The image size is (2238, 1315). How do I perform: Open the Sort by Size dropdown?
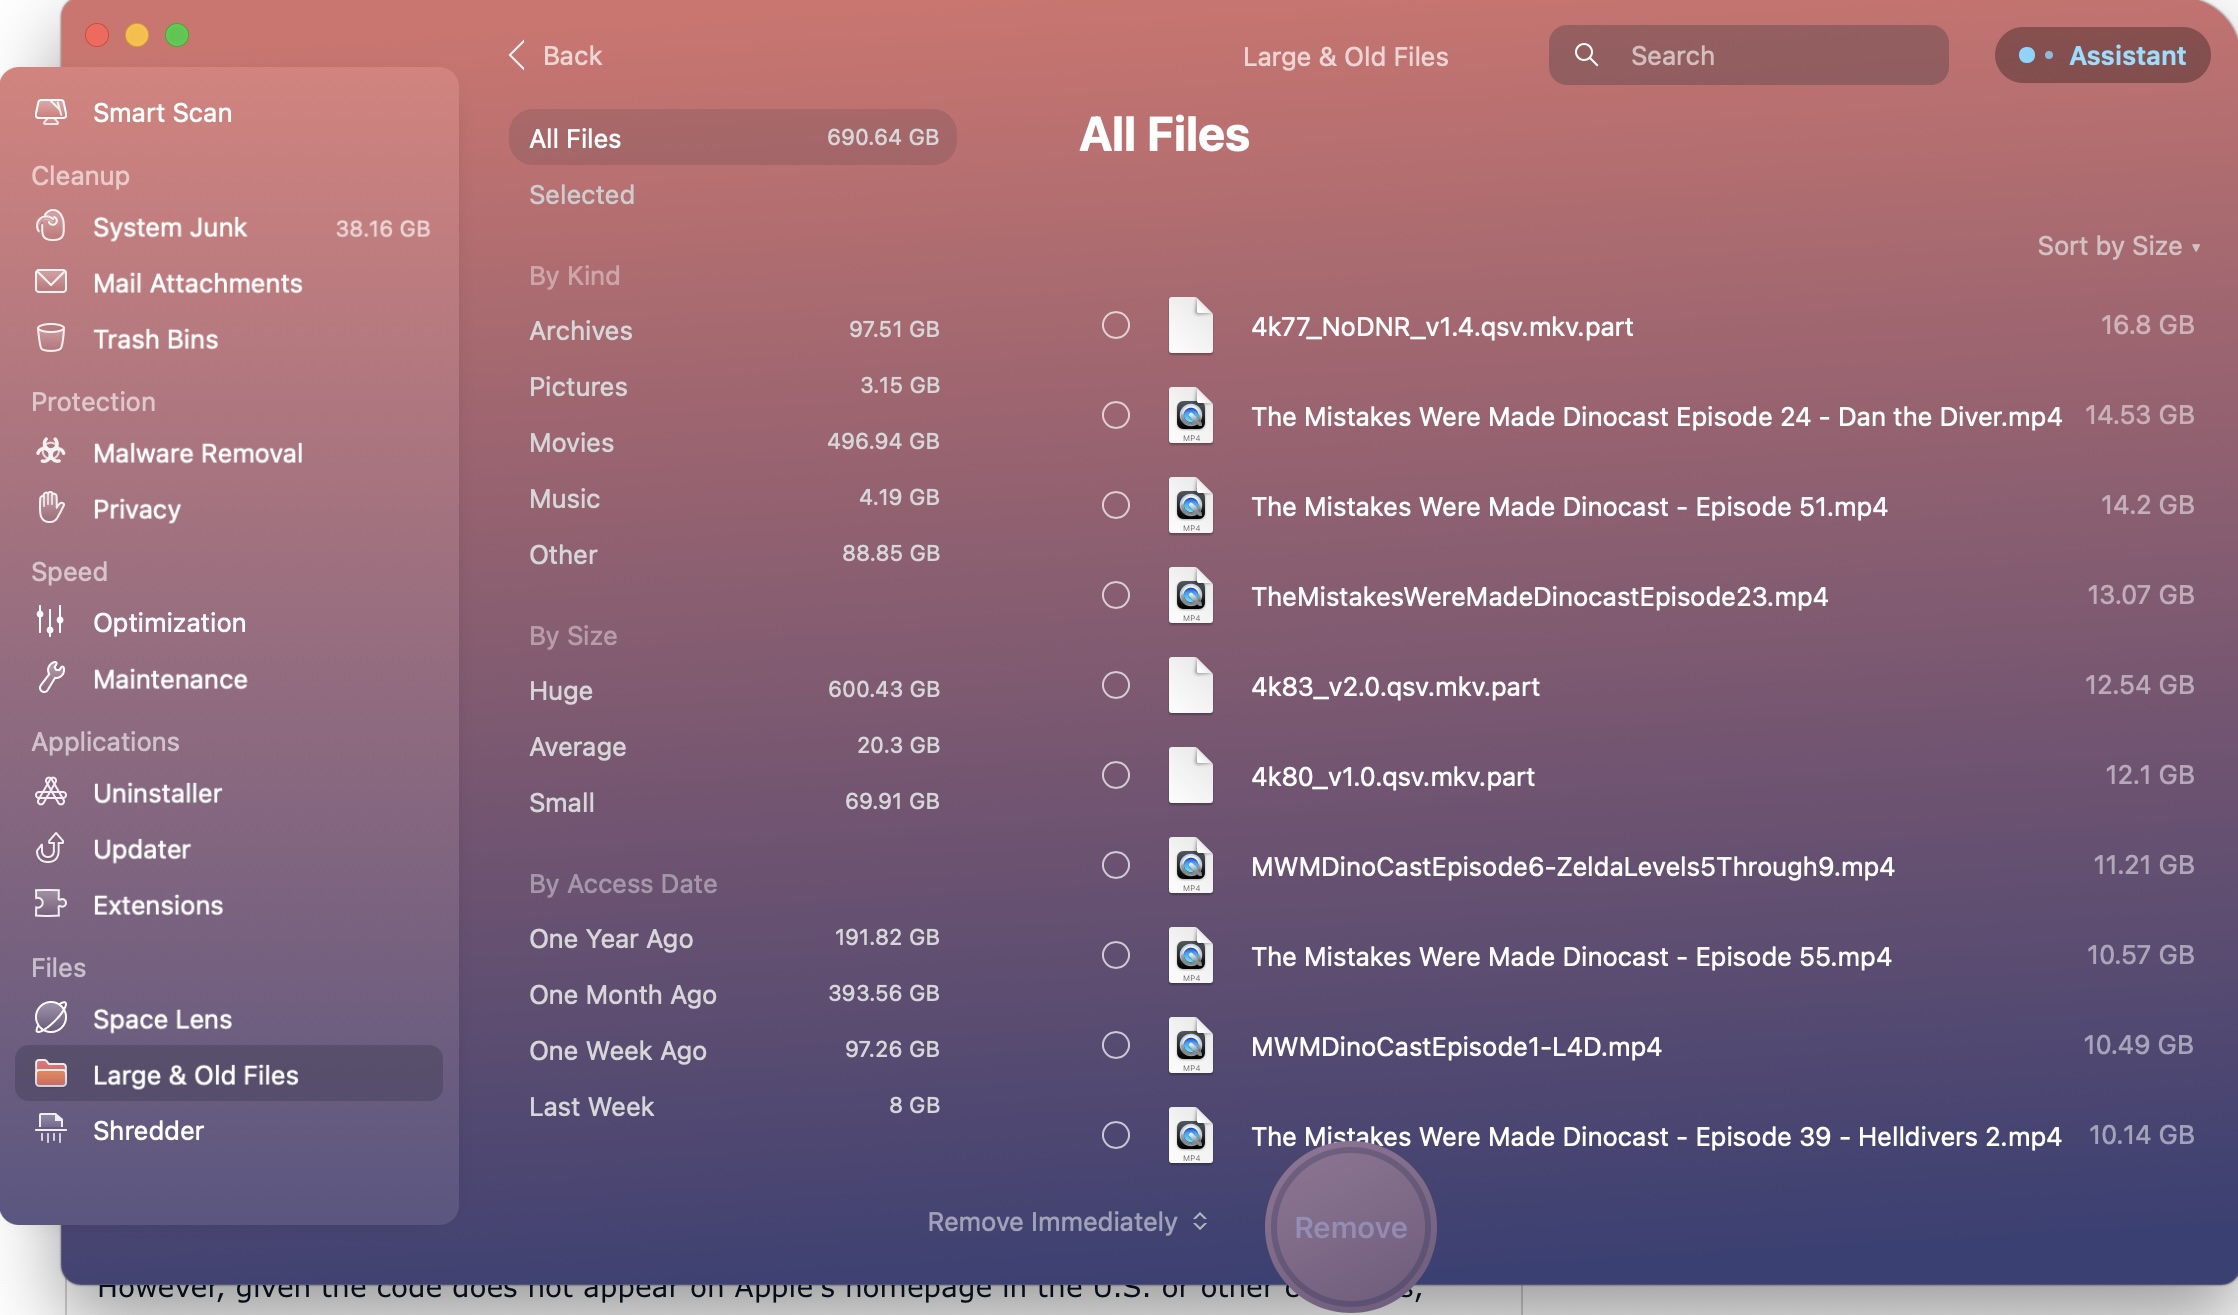(x=2119, y=245)
